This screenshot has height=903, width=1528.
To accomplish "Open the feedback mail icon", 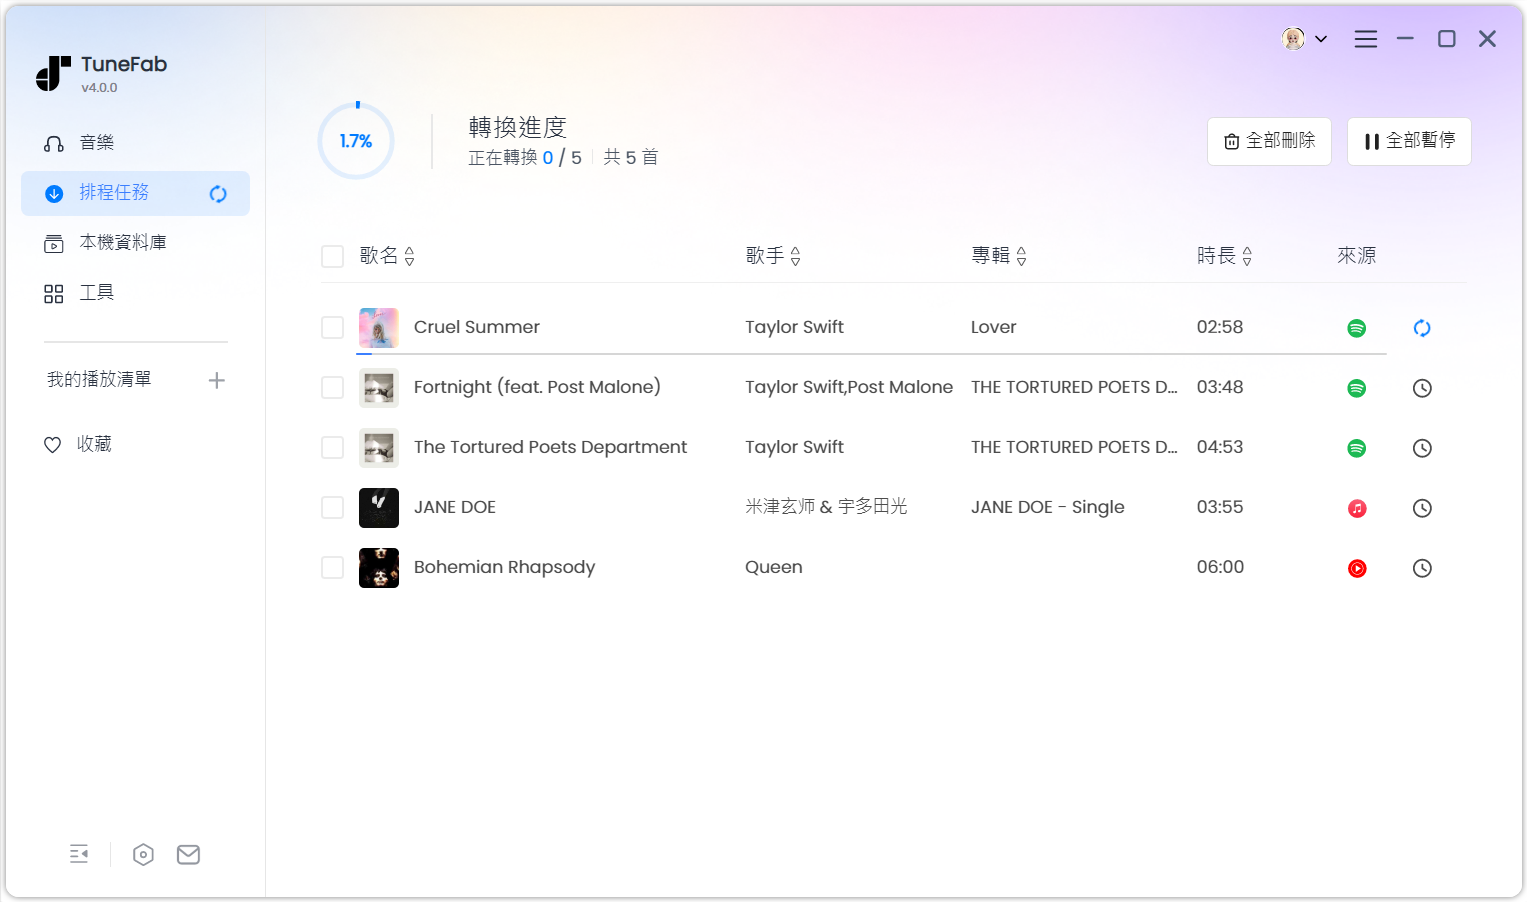I will tap(188, 854).
